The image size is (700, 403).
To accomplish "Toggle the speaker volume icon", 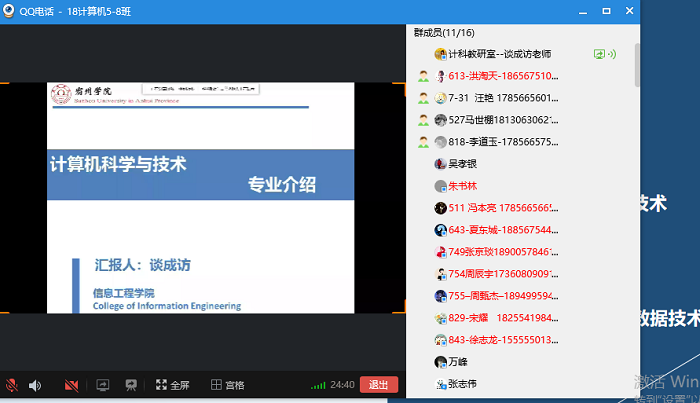I will [x=35, y=385].
